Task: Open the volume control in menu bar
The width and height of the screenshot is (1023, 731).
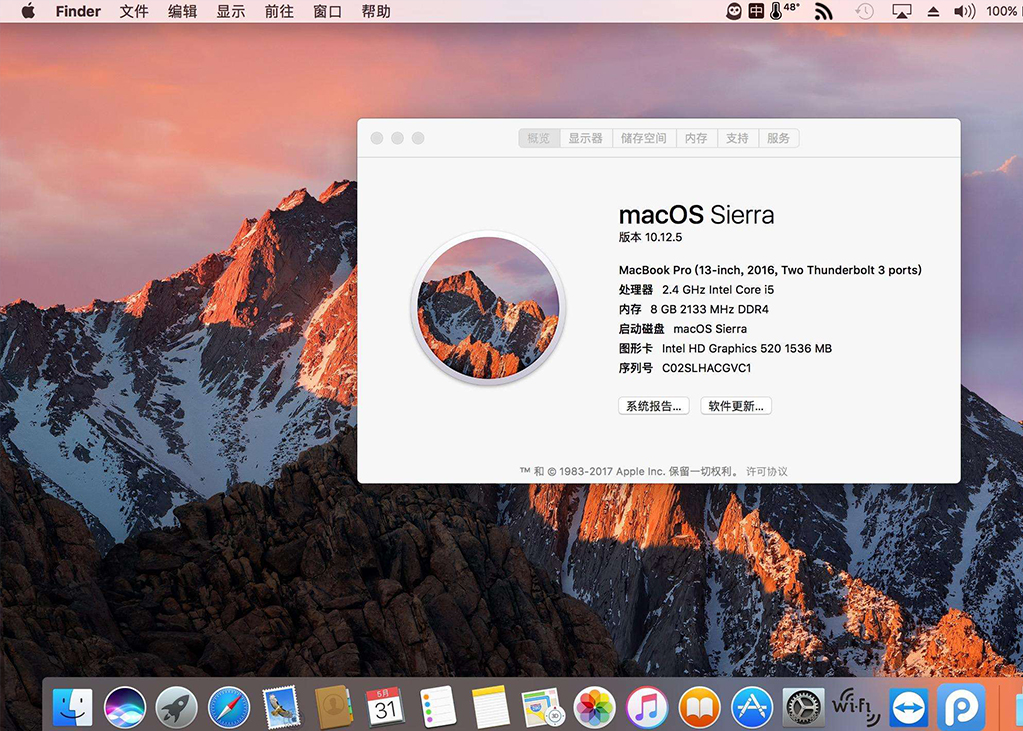Action: point(964,12)
